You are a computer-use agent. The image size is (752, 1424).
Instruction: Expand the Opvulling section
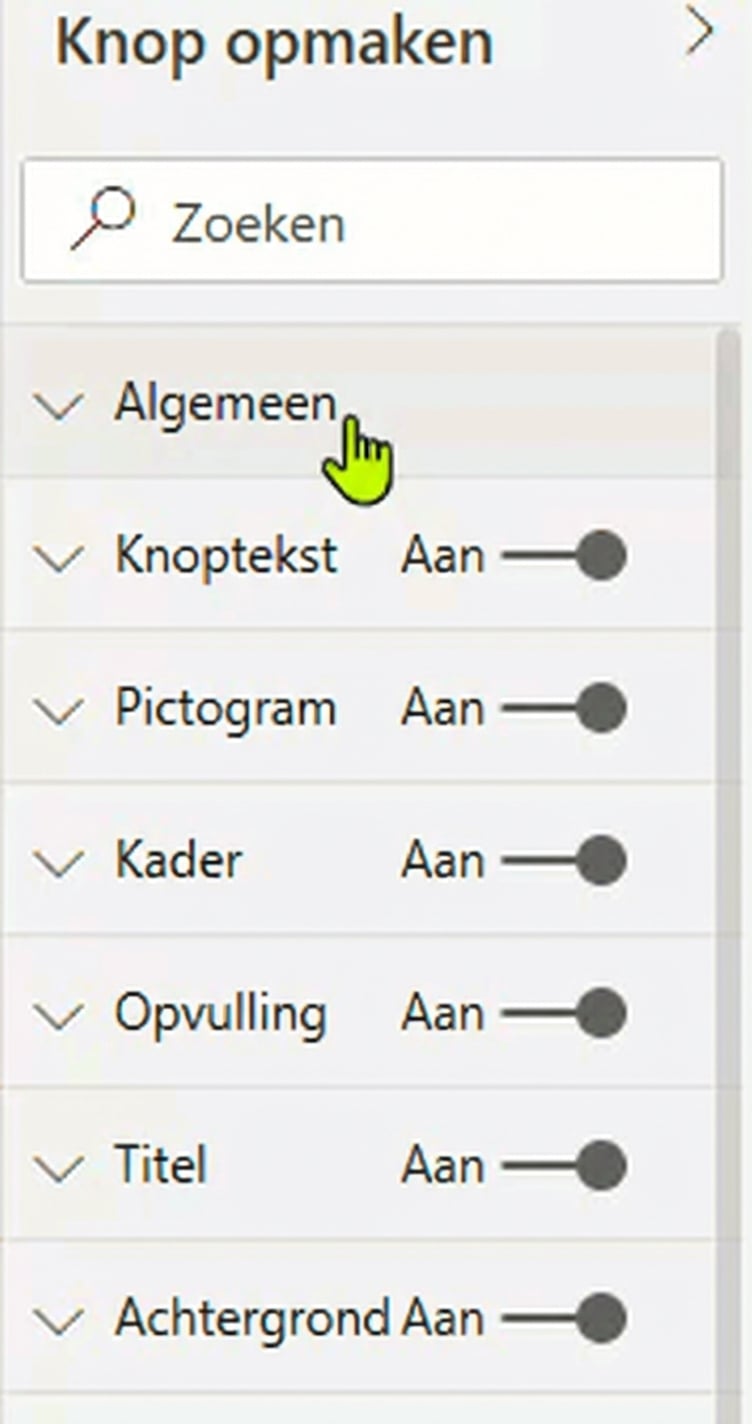pos(60,1012)
